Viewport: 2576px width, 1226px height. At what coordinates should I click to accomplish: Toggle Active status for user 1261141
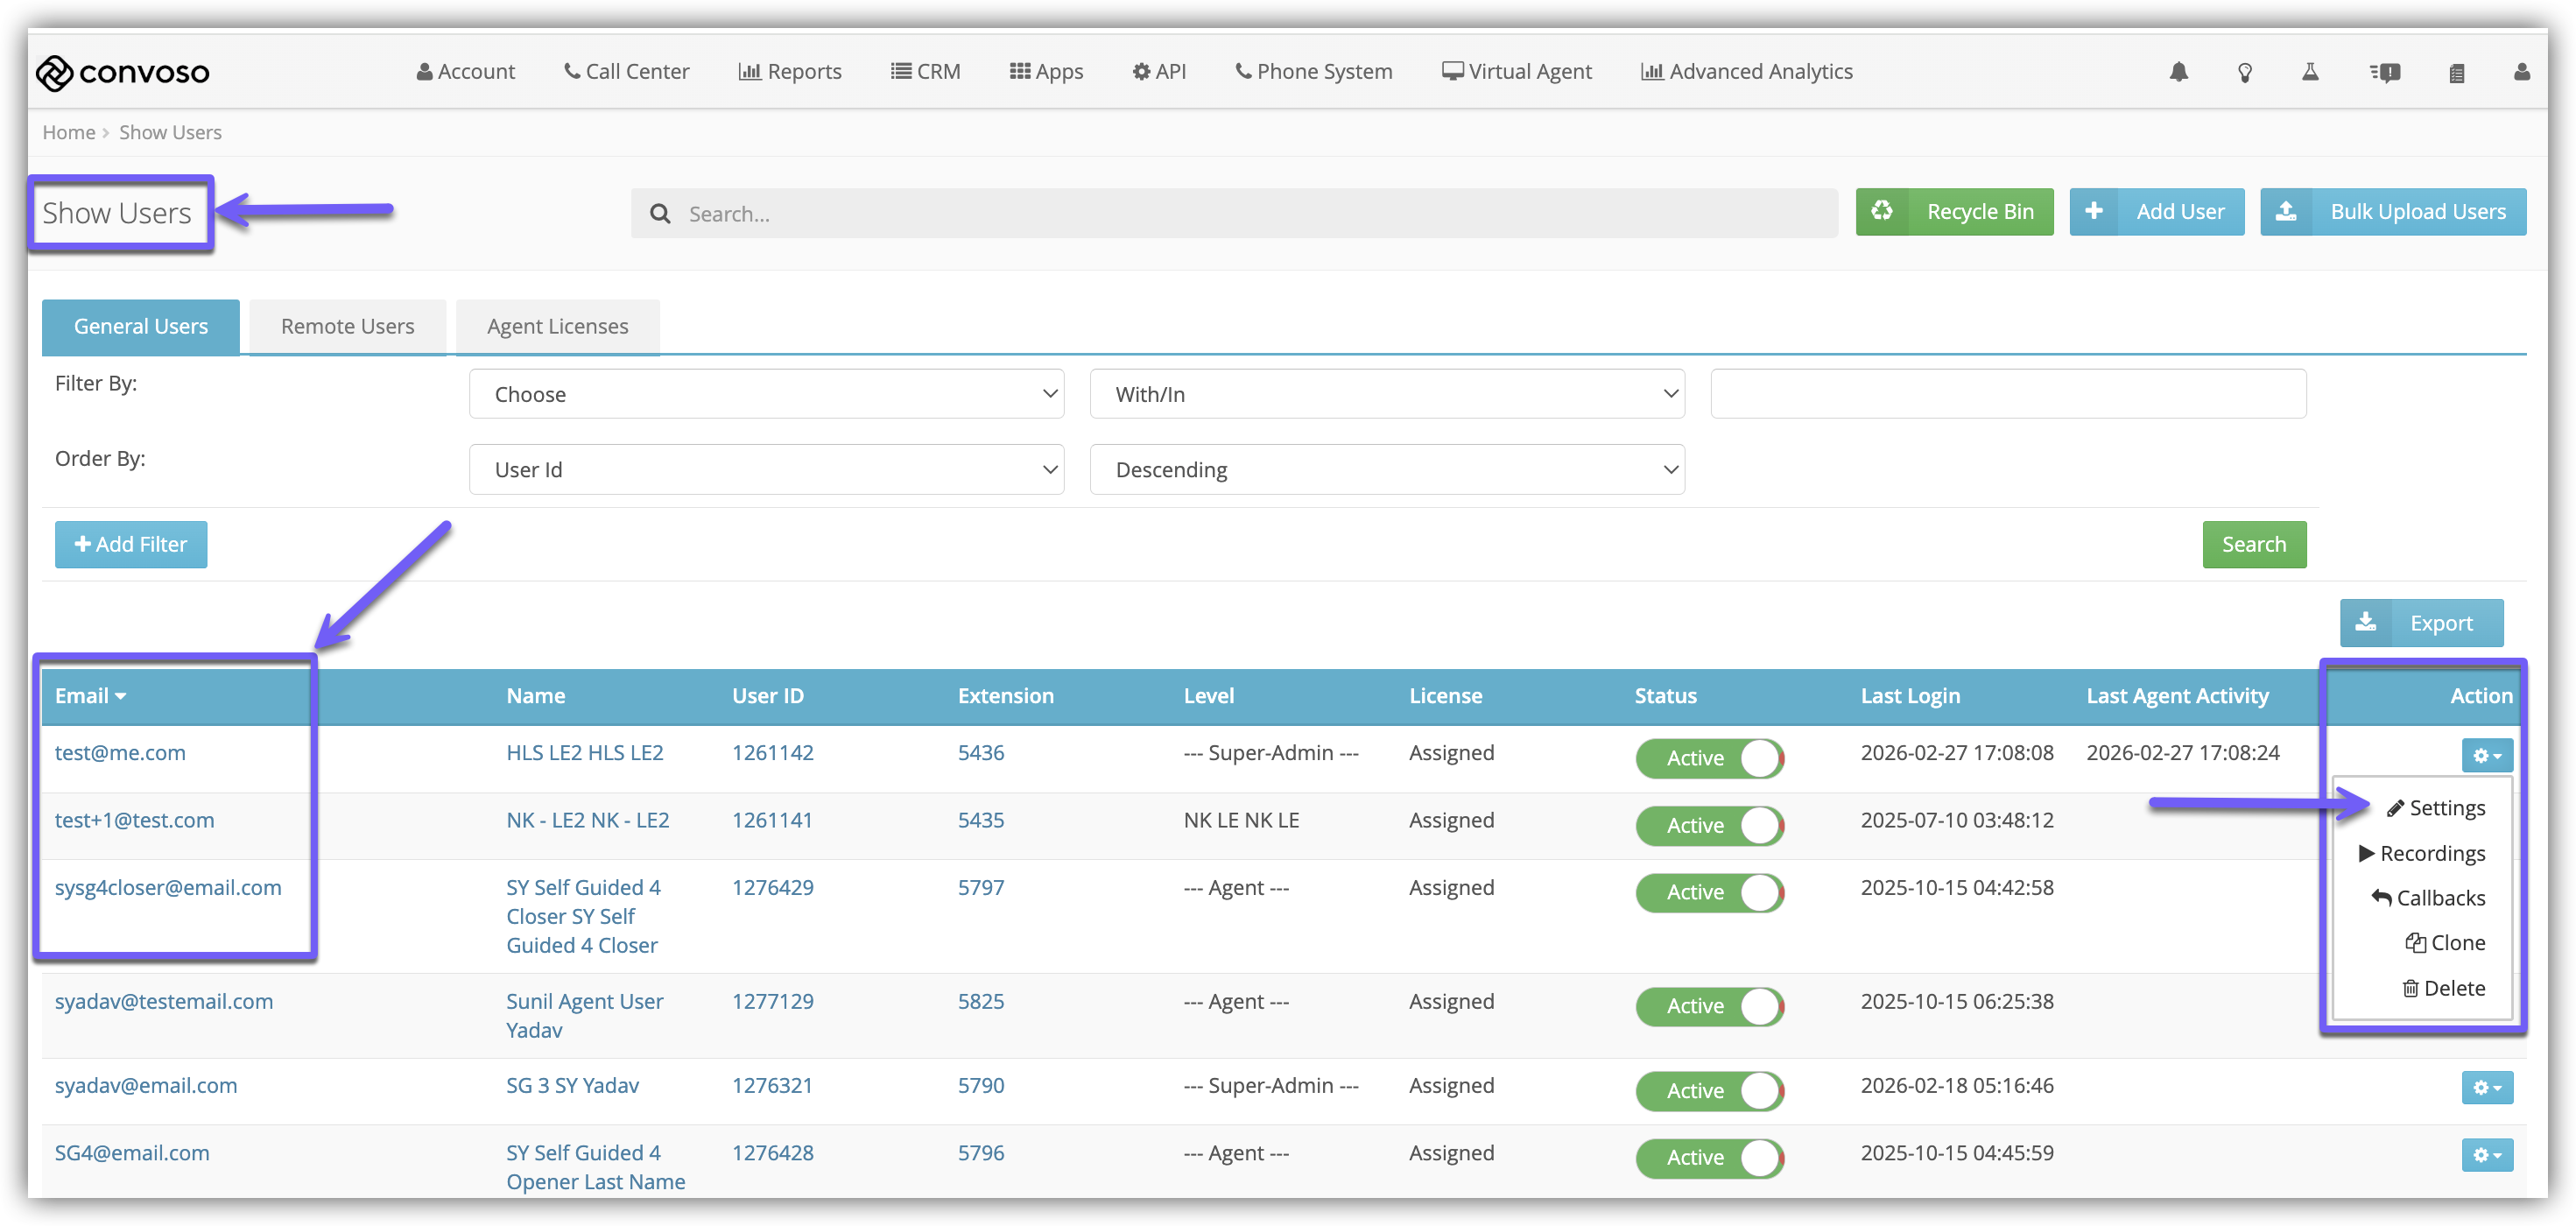point(1709,825)
